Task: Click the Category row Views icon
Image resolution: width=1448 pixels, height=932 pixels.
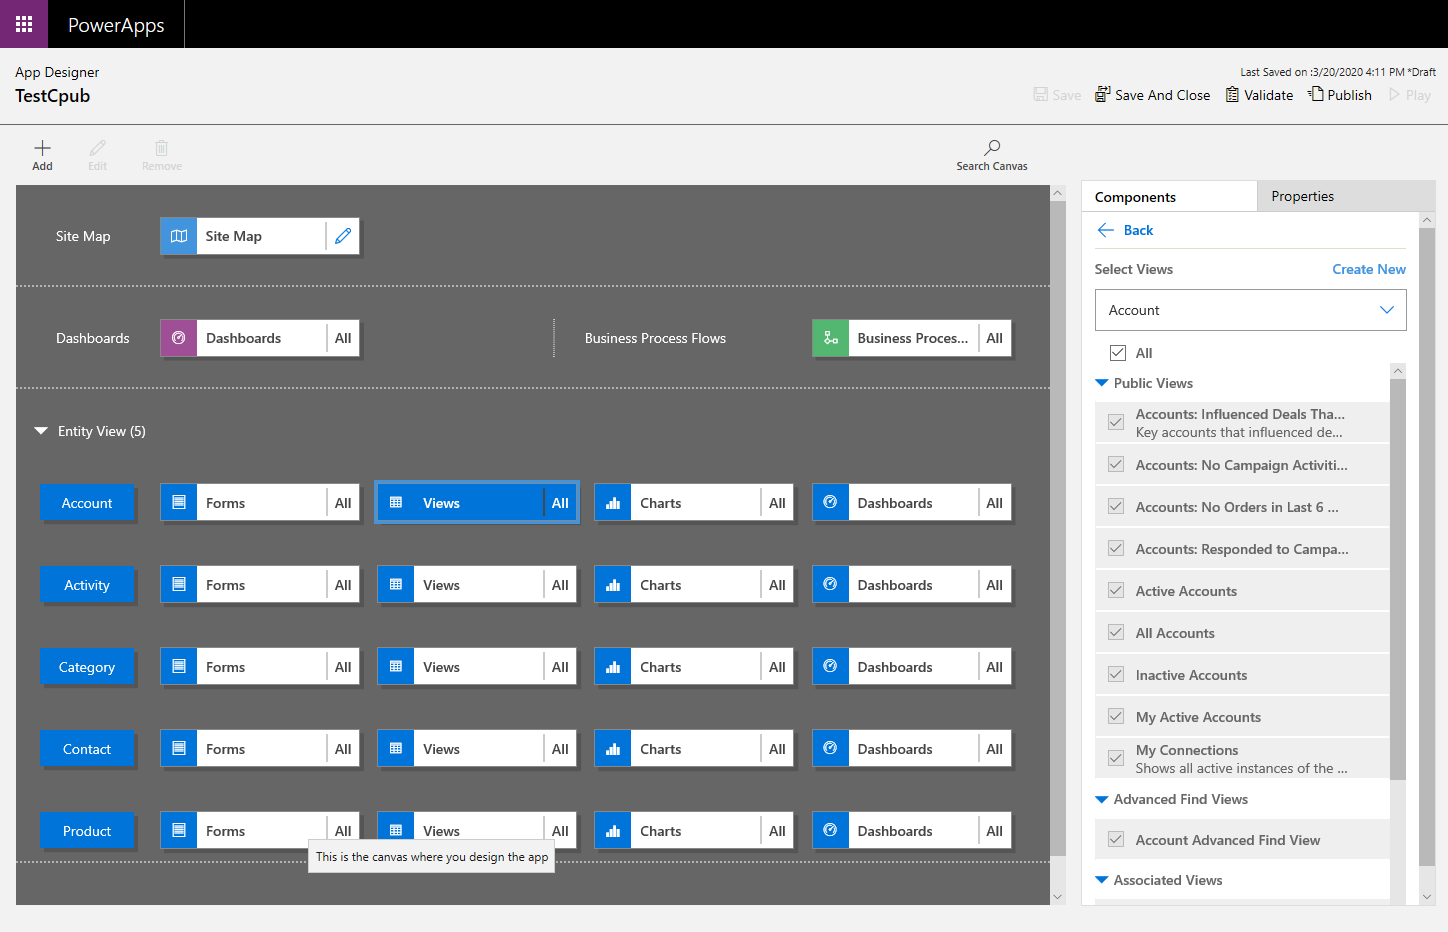Action: (x=396, y=667)
